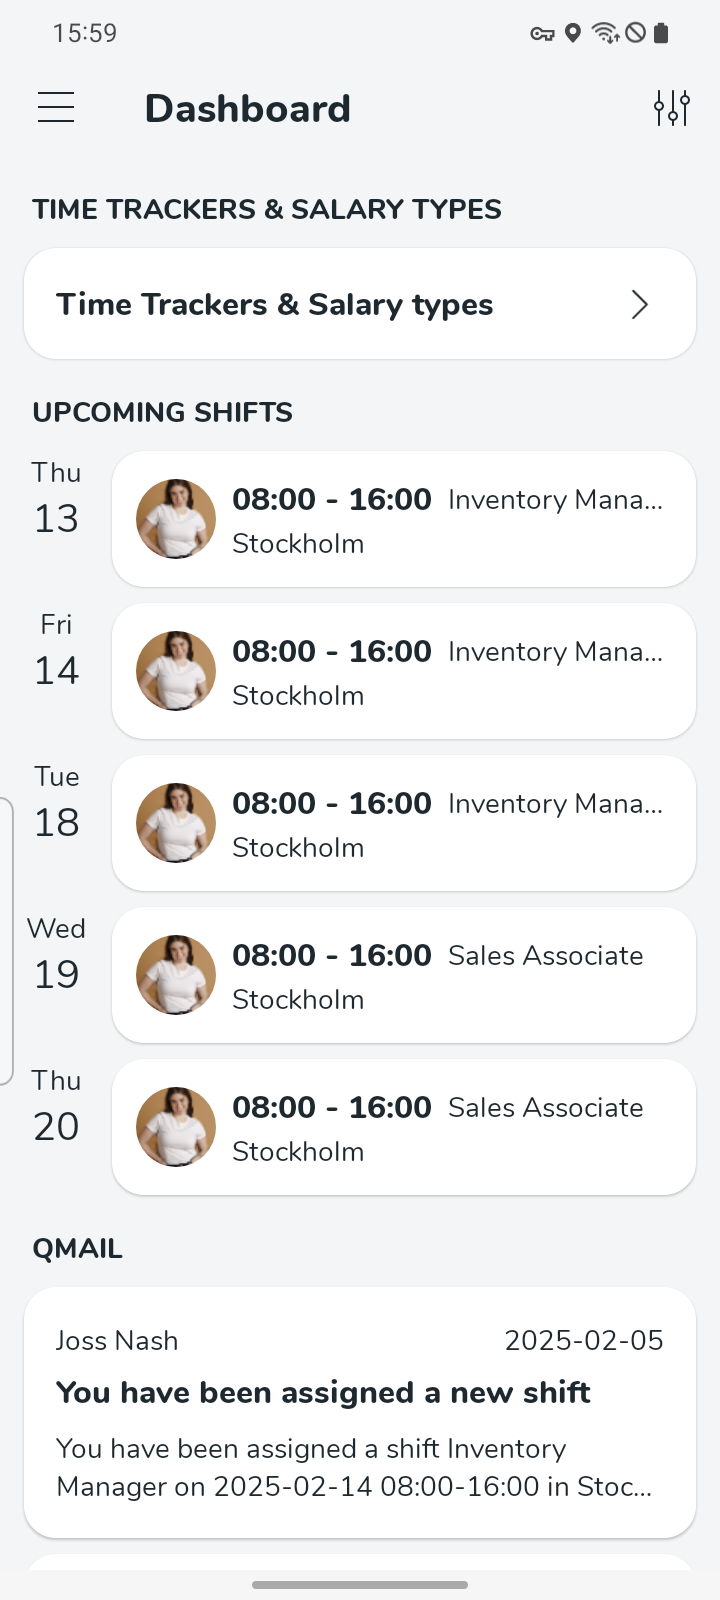Open dashboard filter settings sliders icon
This screenshot has width=720, height=1600.
(672, 108)
